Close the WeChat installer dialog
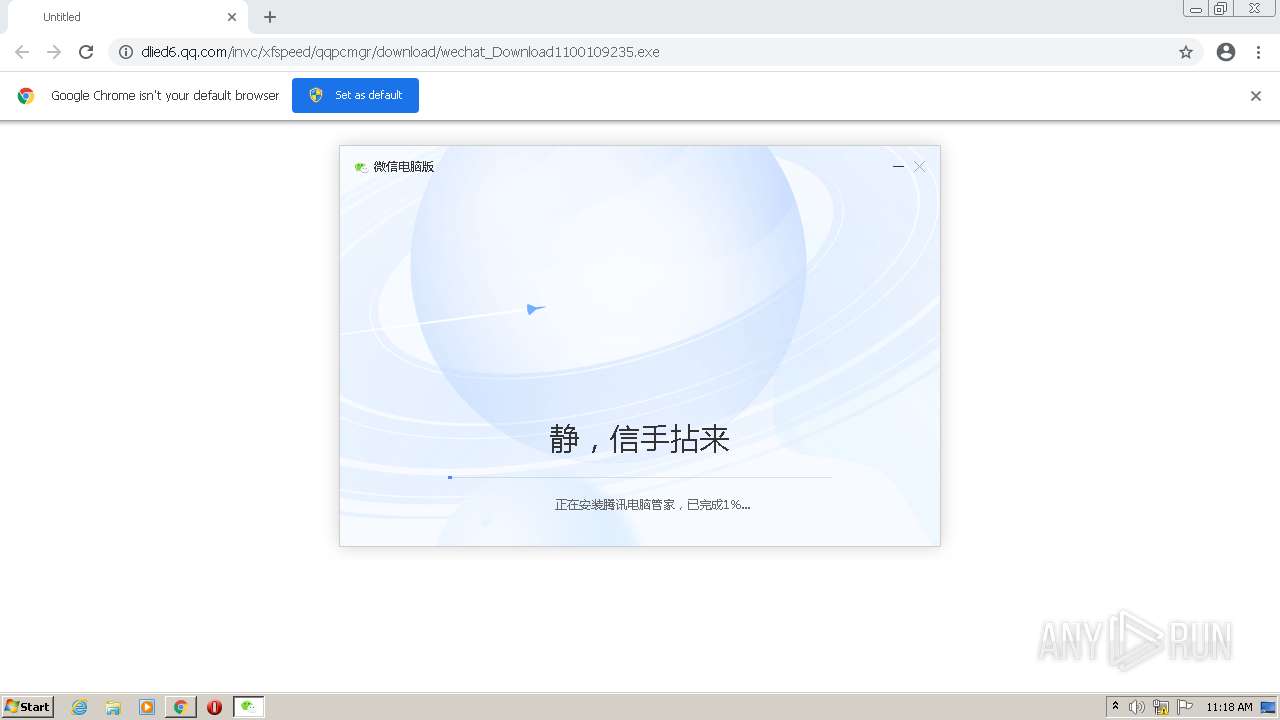The width and height of the screenshot is (1280, 720). tap(920, 167)
